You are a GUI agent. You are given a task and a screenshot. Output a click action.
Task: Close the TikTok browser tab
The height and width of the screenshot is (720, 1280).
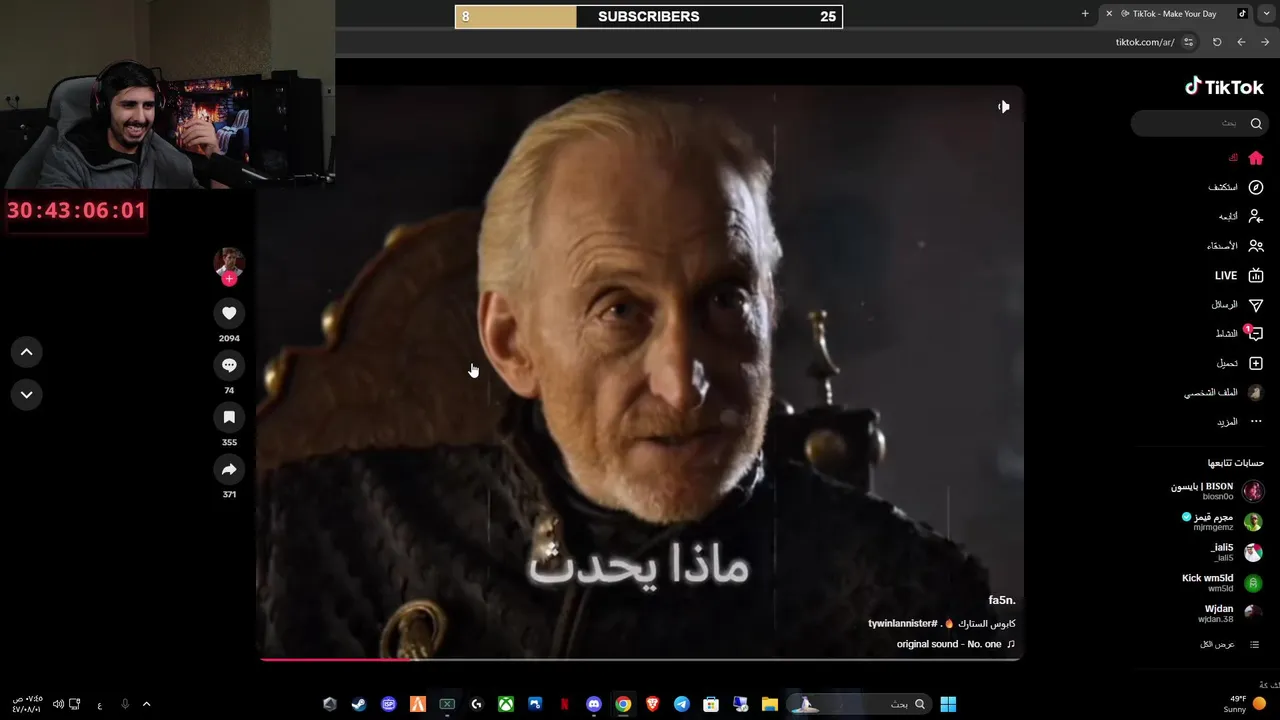(x=1109, y=14)
